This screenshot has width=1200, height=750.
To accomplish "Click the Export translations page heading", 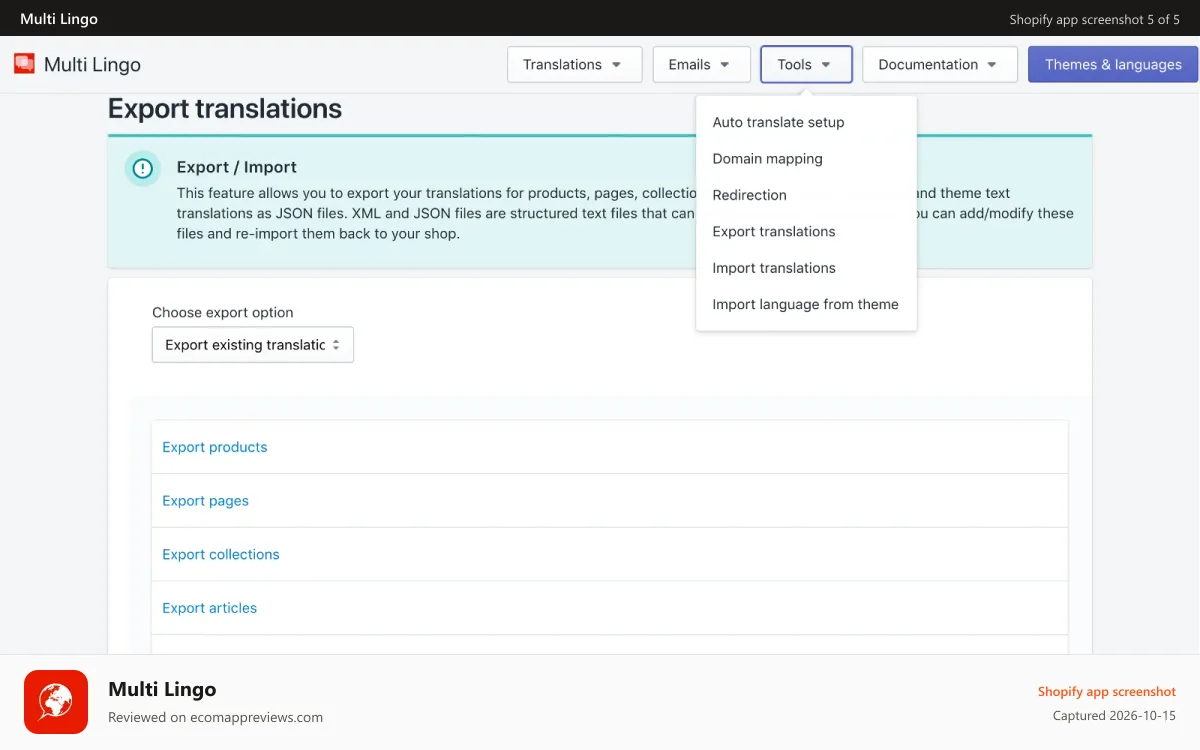I will pos(225,109).
